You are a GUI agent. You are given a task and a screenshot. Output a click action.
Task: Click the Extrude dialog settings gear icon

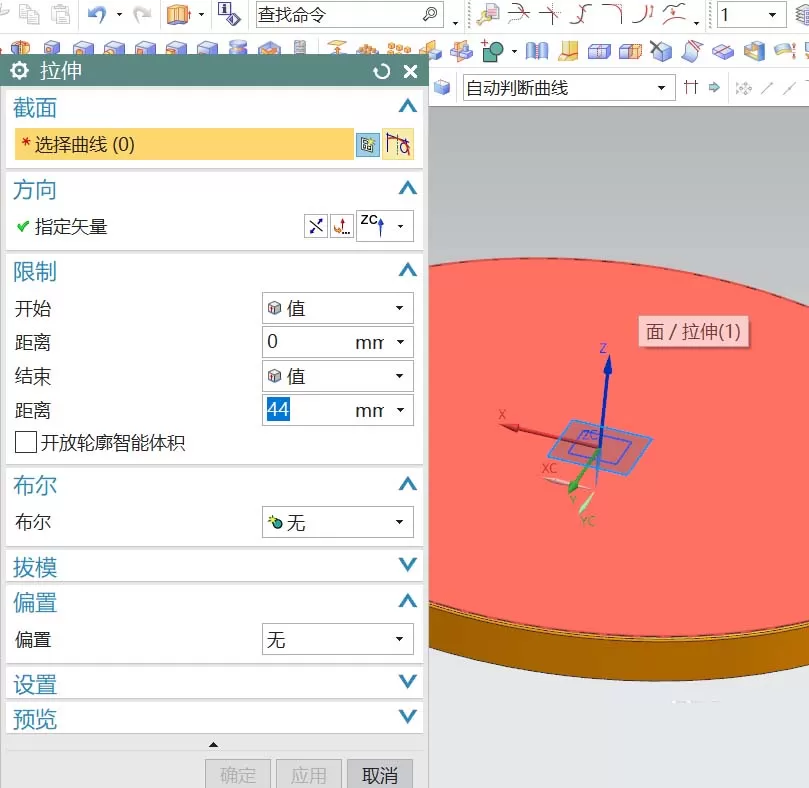(x=20, y=71)
